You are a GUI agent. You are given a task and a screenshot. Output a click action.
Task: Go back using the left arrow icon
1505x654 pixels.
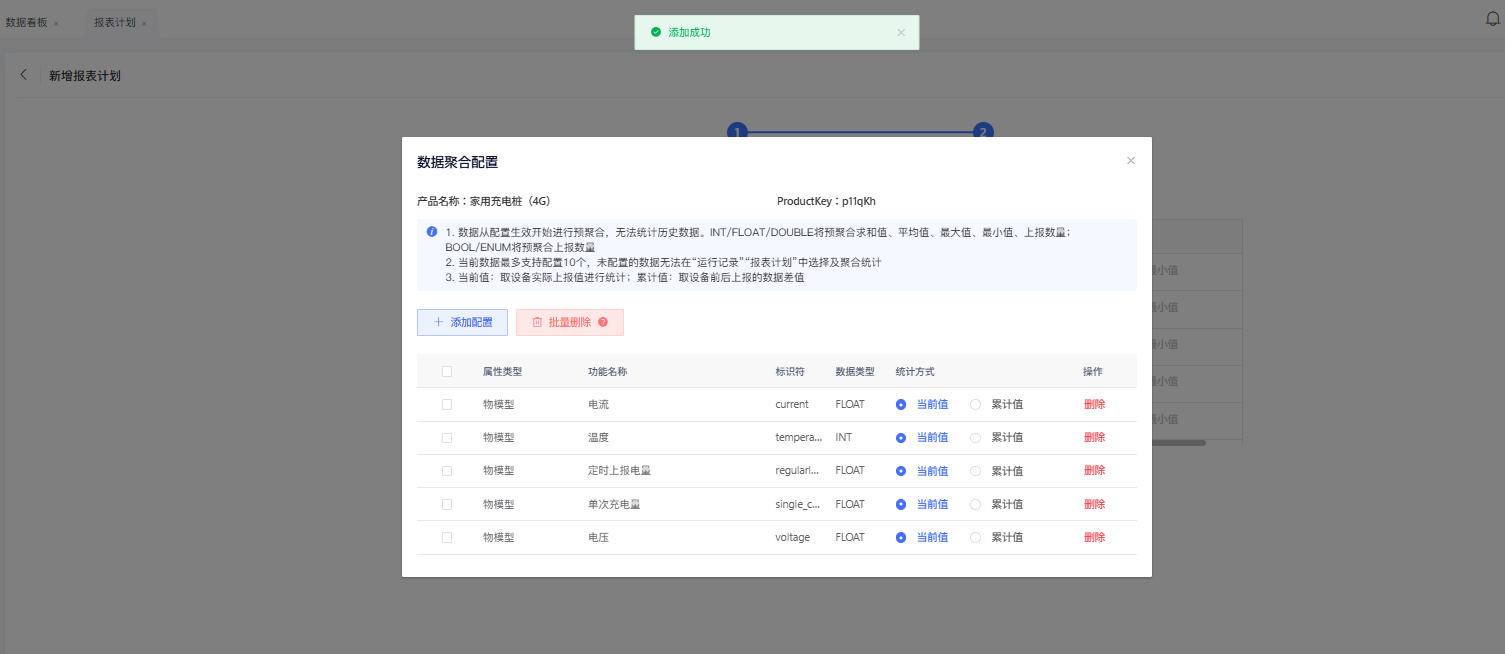click(x=24, y=75)
